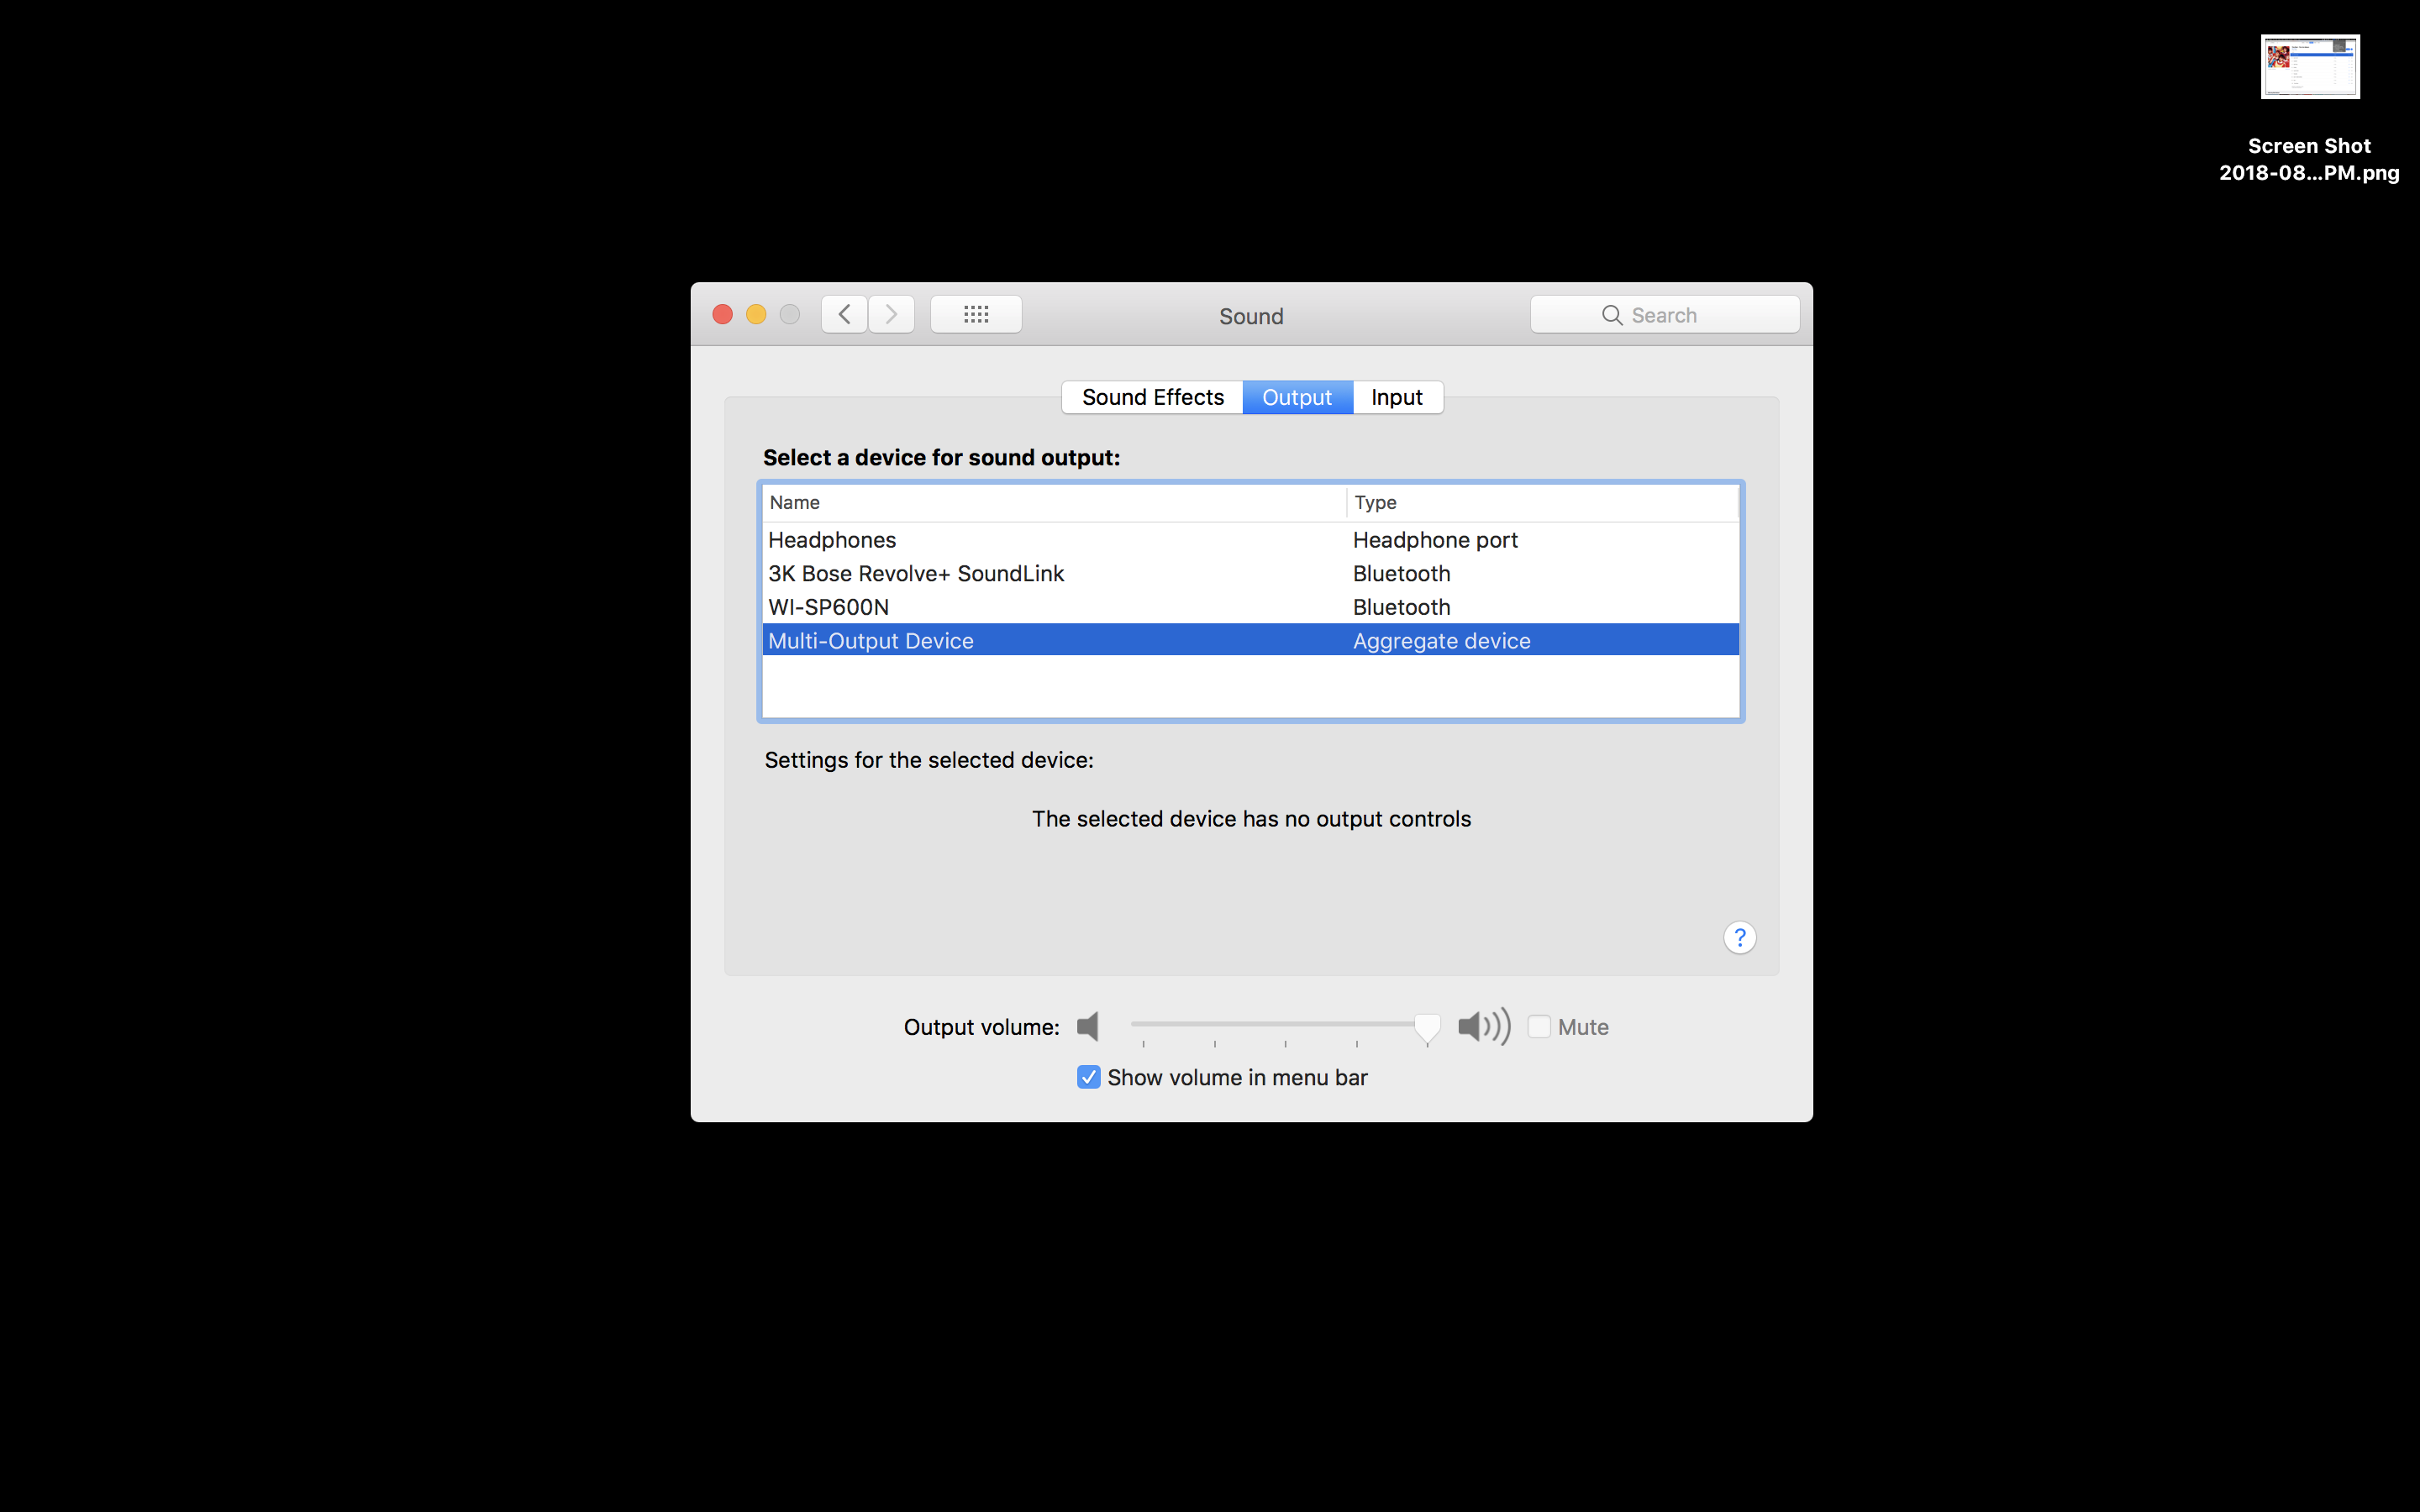Click the Output volume slider knob
The width and height of the screenshot is (2420, 1512).
coord(1427,1027)
